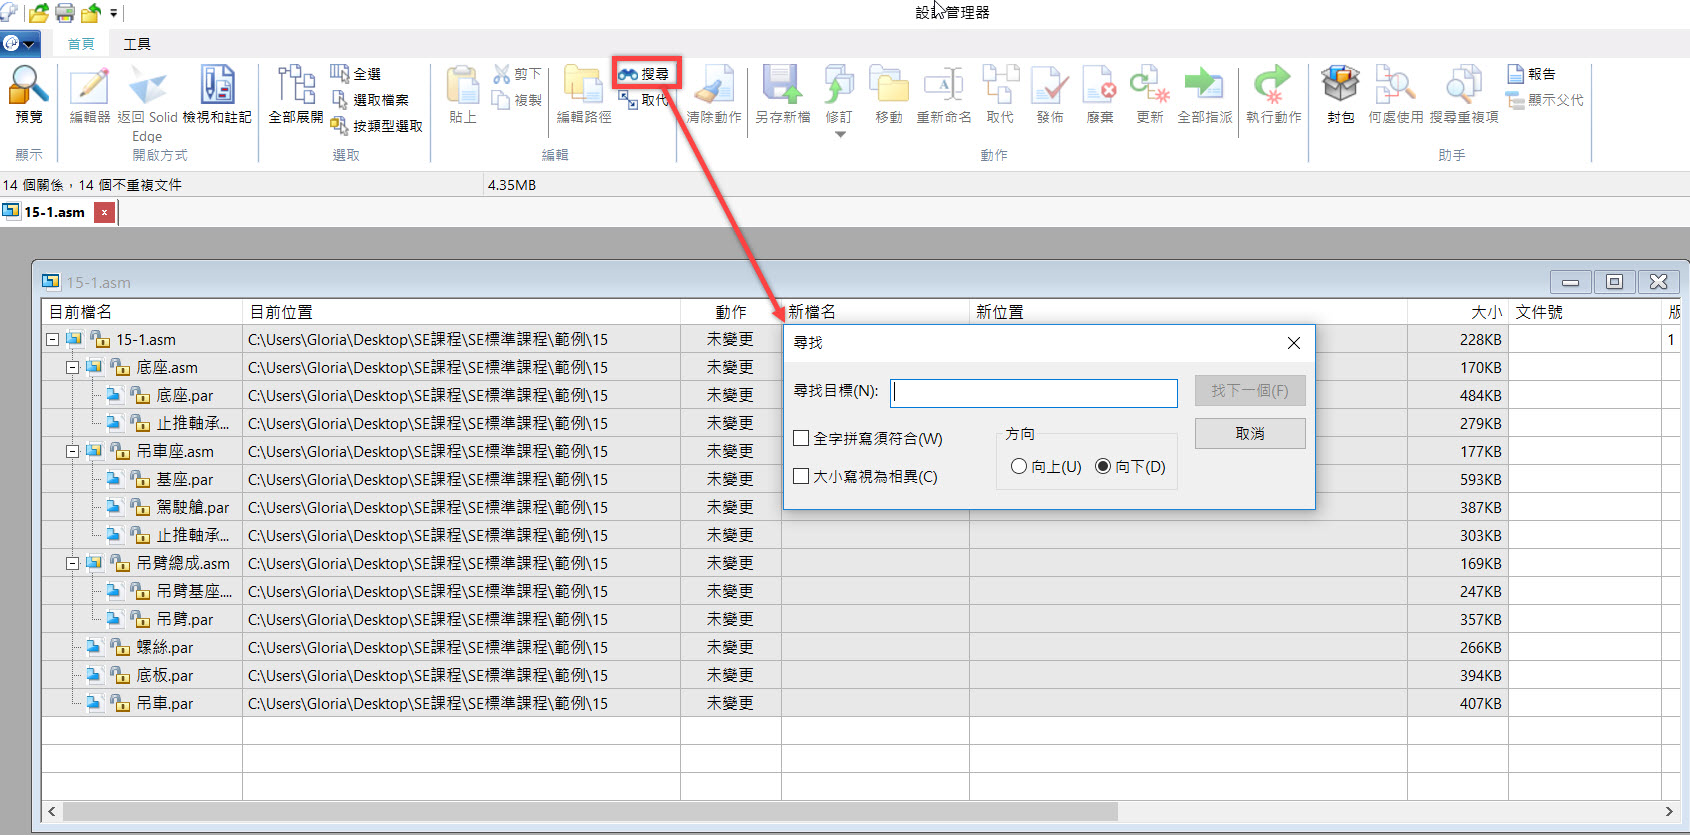Enable 大小寫視為相異 checkbox

tap(801, 476)
